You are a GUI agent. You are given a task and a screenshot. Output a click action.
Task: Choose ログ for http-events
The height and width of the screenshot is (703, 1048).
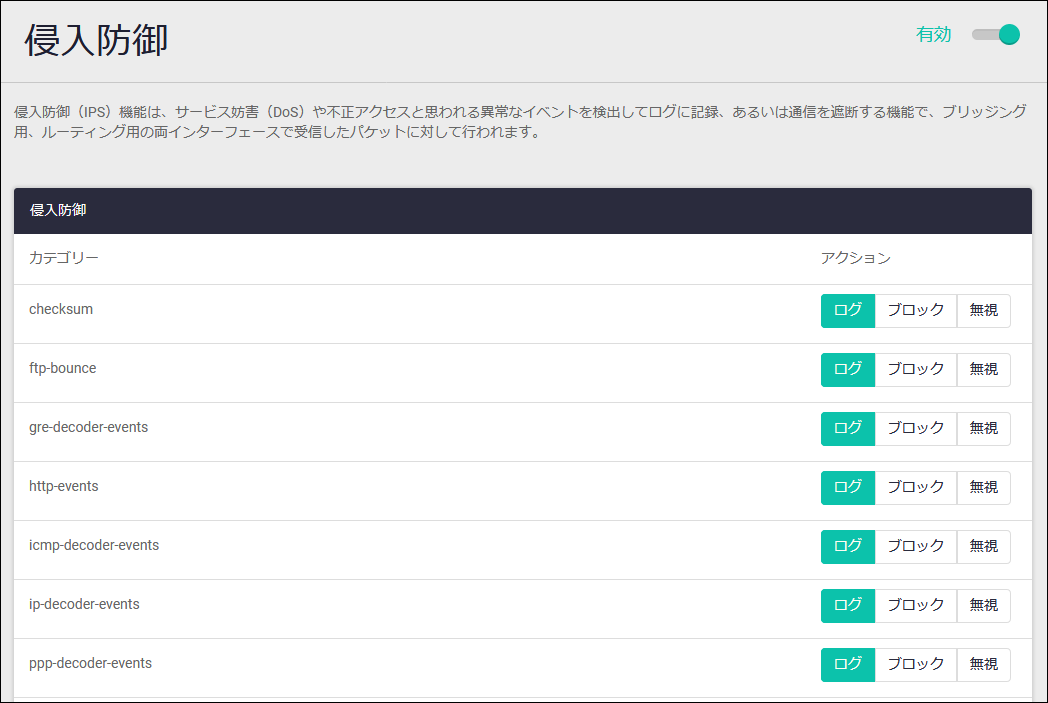click(847, 487)
